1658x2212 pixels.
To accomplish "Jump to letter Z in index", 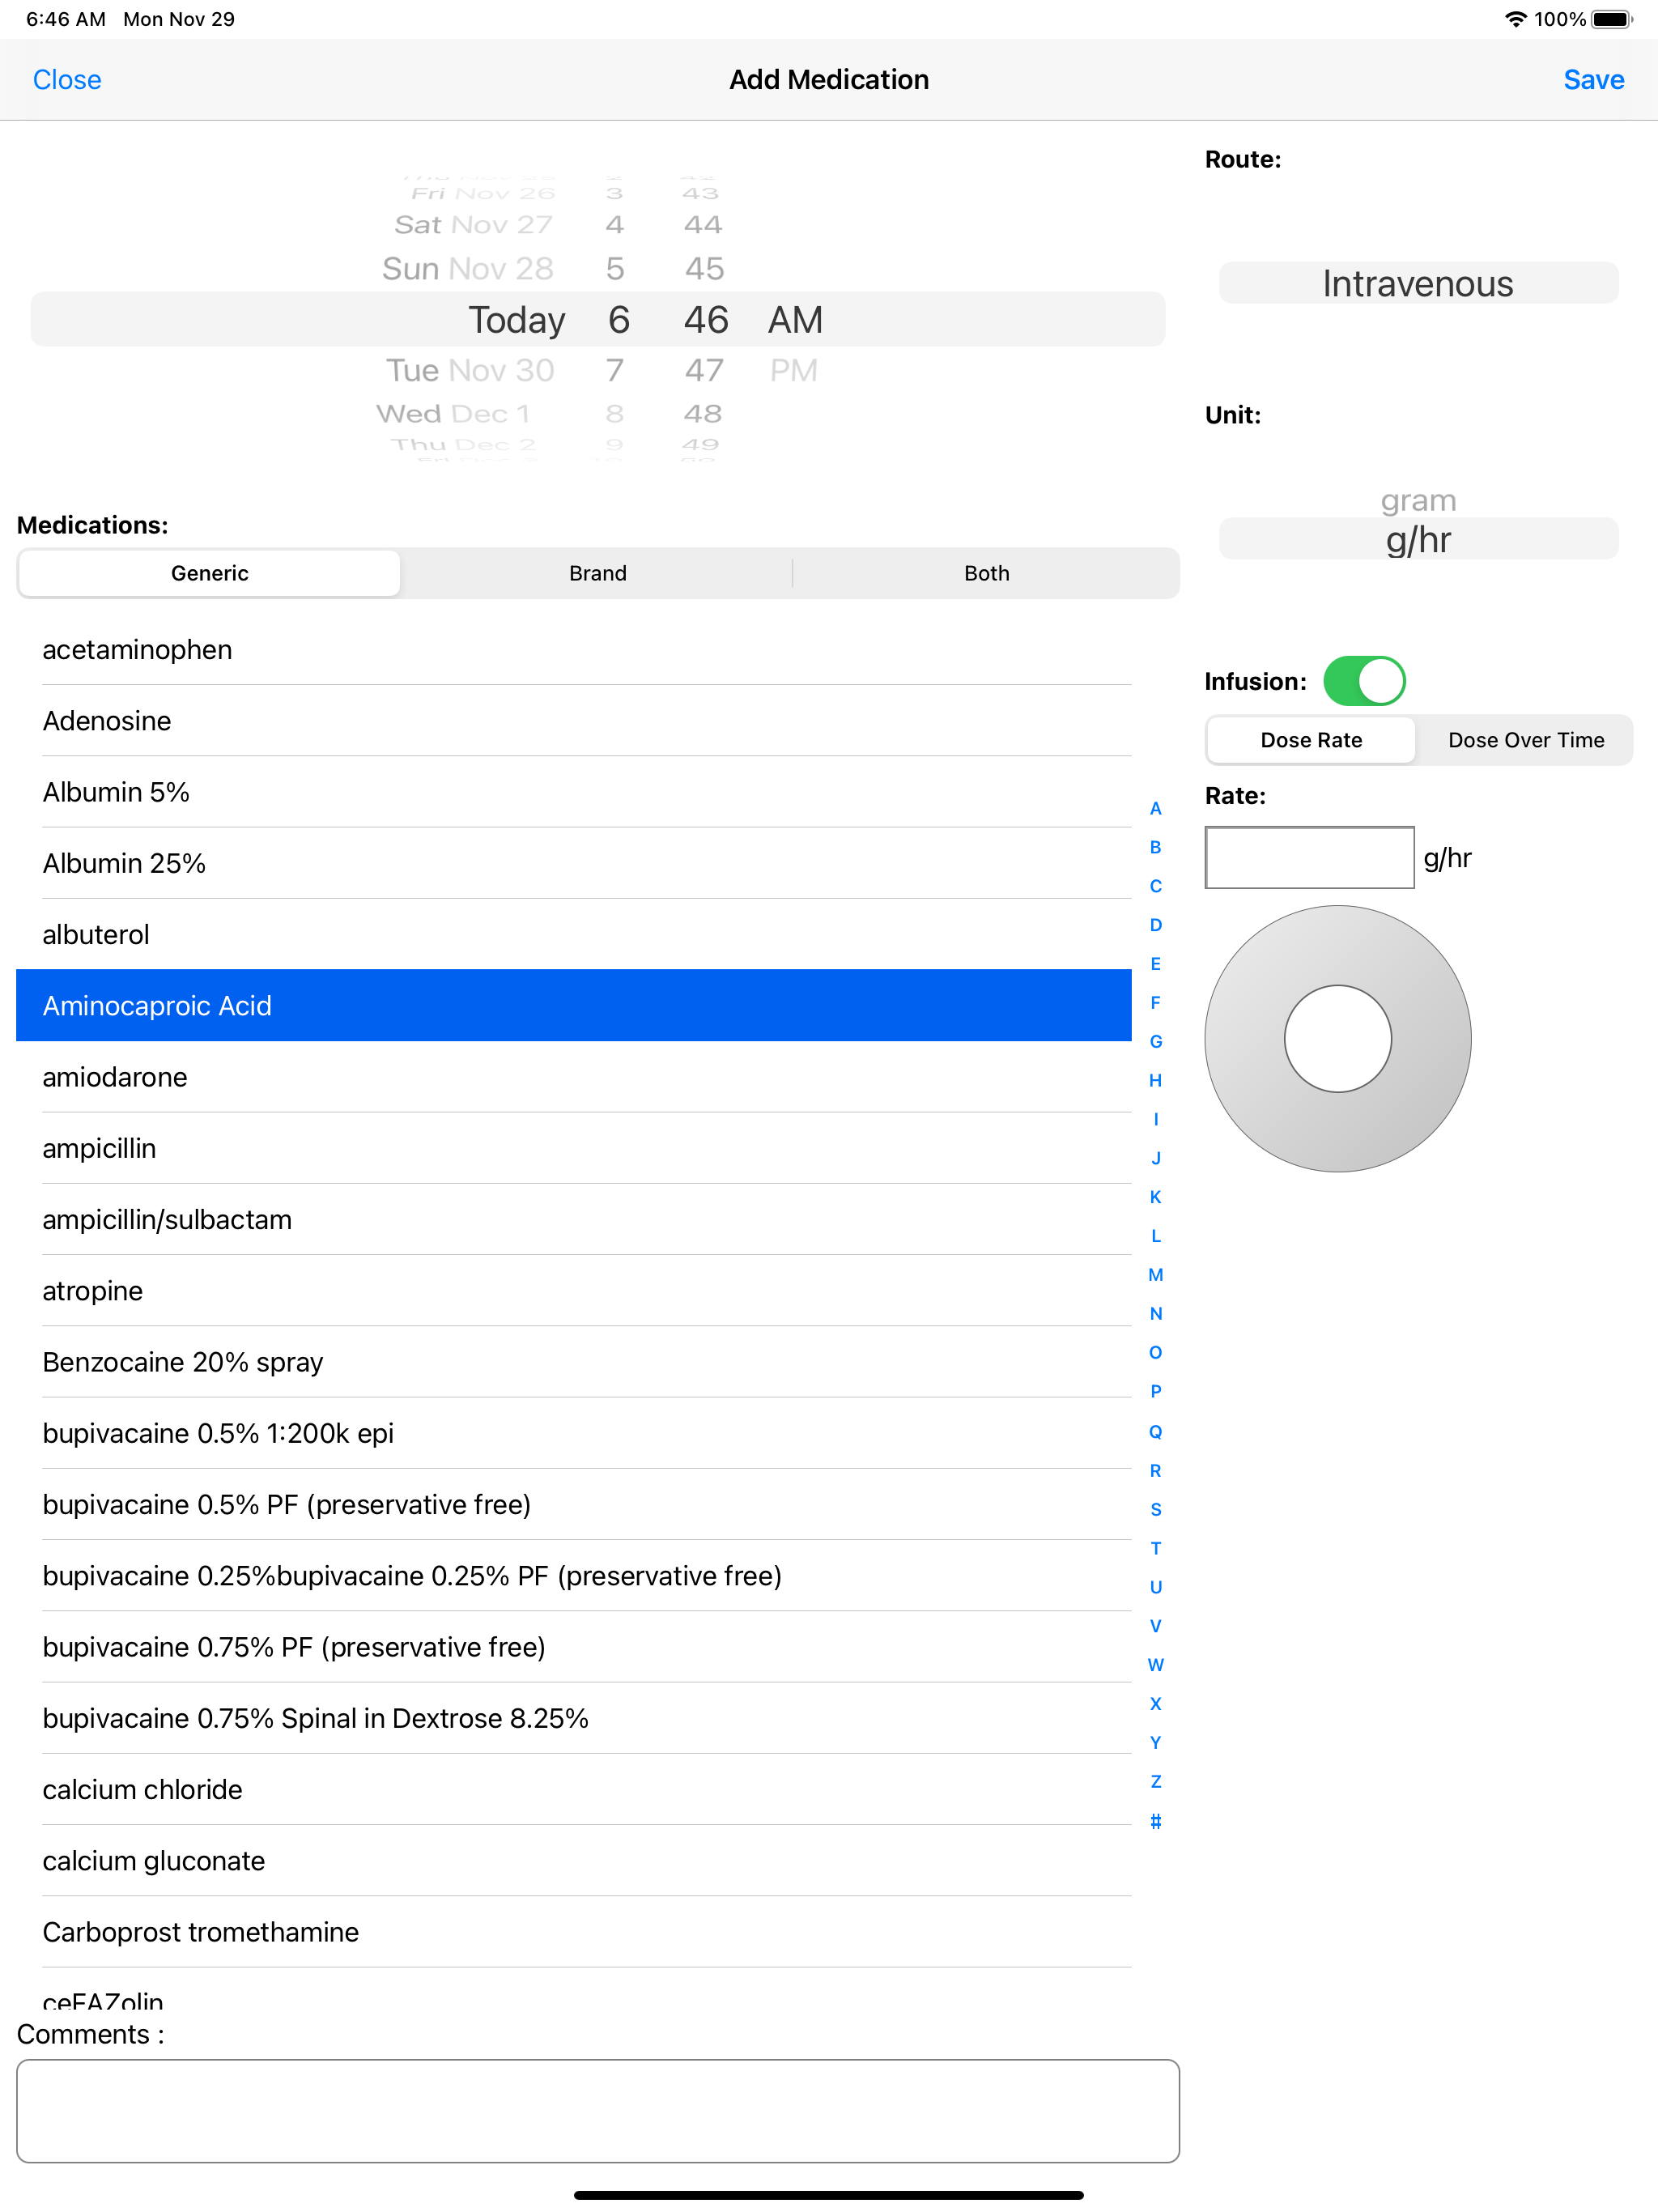I will (x=1155, y=1781).
